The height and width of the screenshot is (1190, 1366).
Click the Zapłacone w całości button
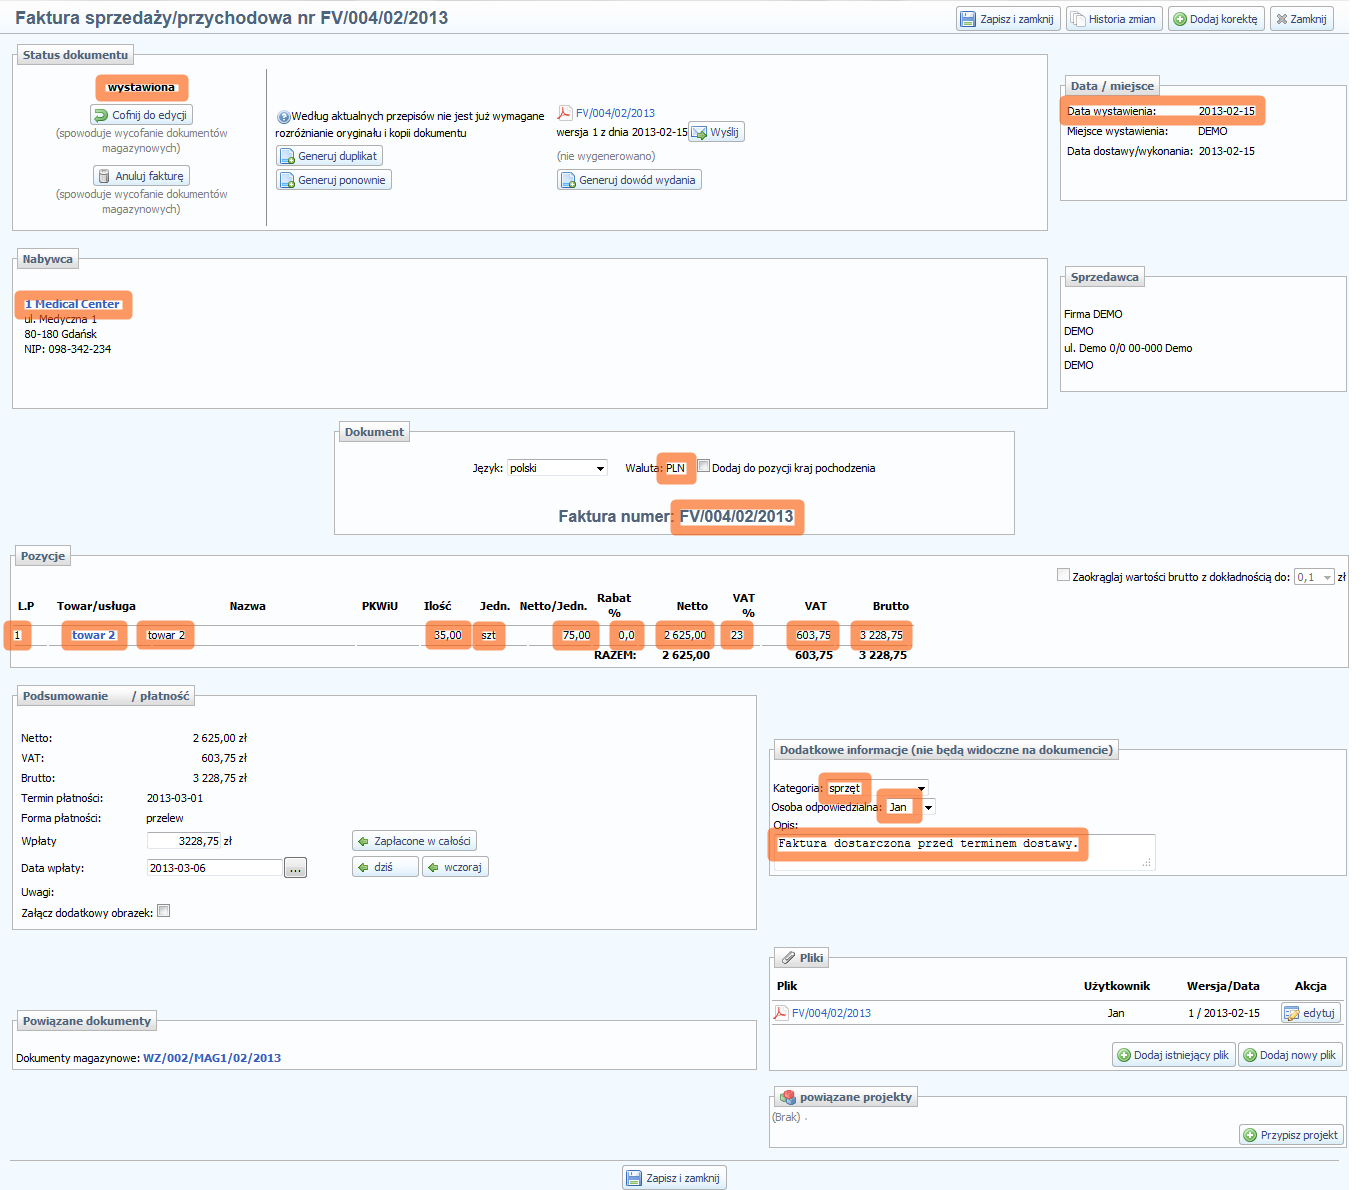pyautogui.click(x=414, y=841)
